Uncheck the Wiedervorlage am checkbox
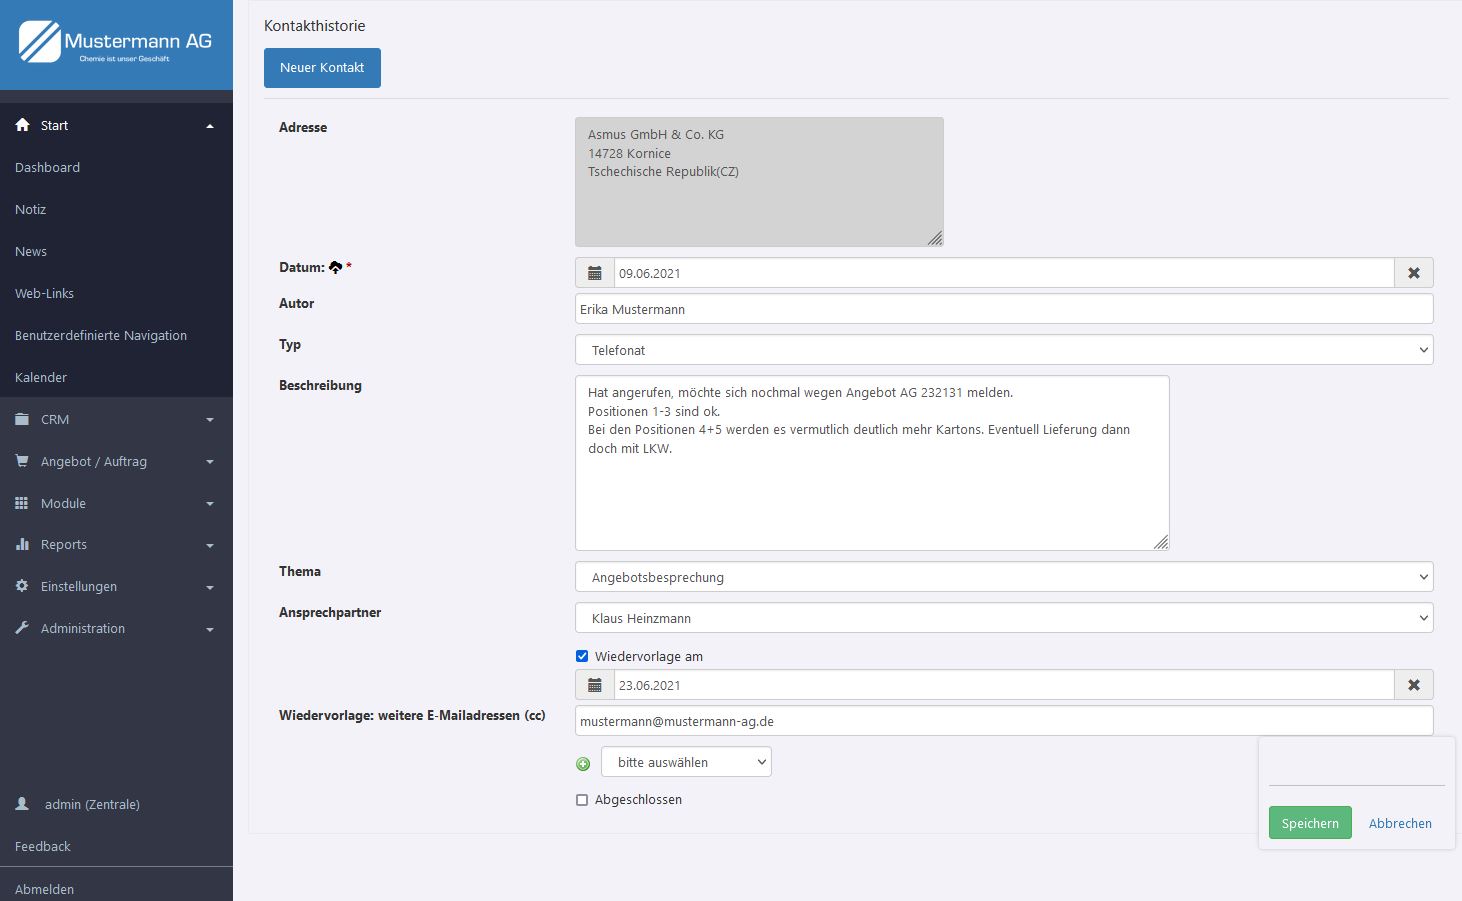Screen dimensions: 1462x901 582,656
